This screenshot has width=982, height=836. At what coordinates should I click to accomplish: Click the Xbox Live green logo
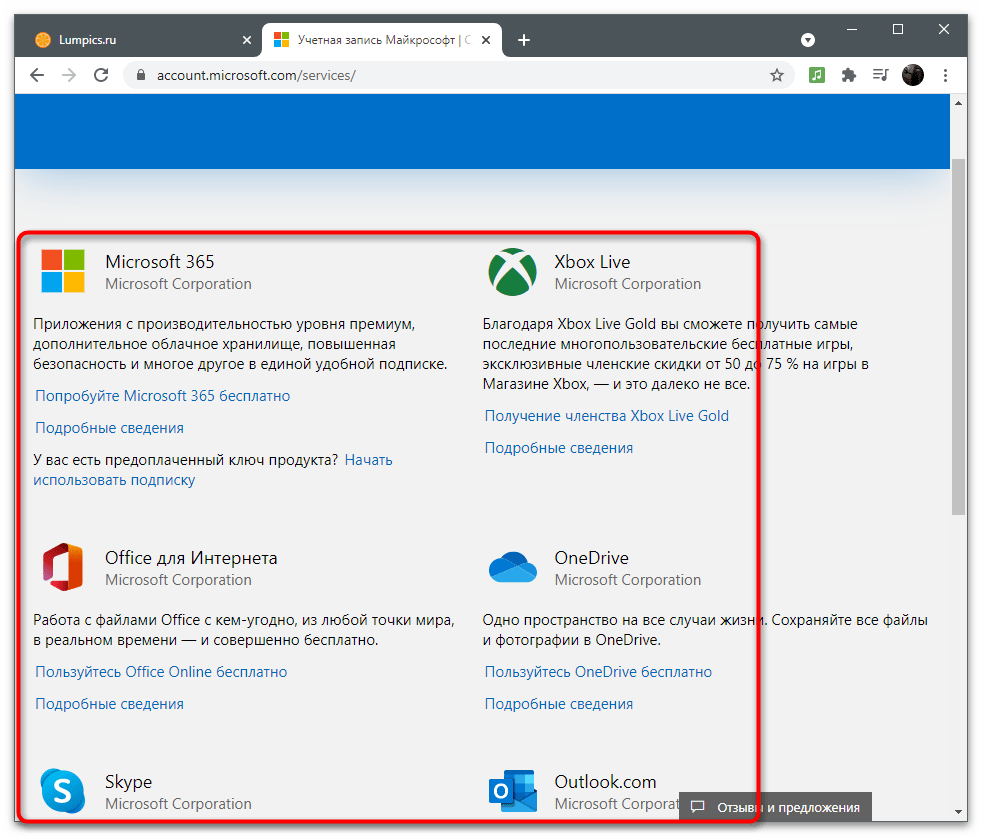(x=512, y=272)
